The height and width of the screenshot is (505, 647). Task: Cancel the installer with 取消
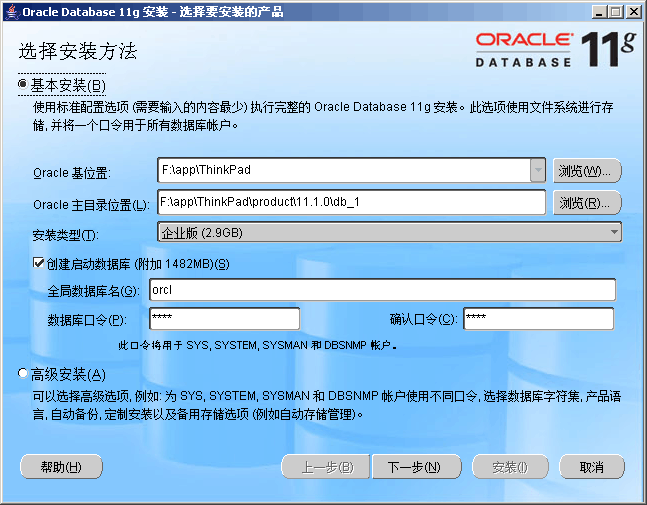point(591,467)
